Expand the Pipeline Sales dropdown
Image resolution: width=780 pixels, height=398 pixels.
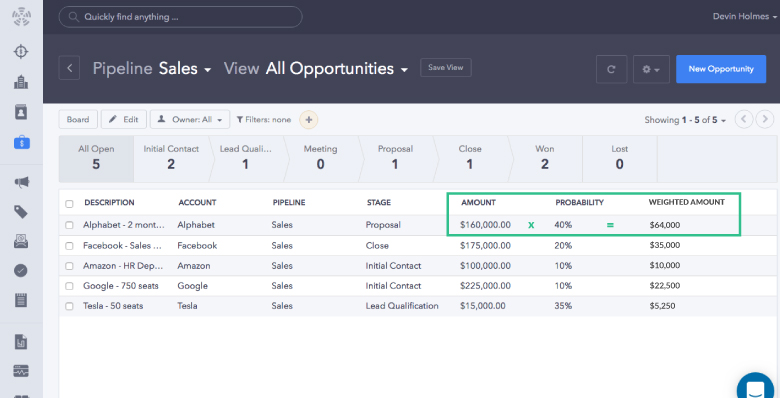coord(185,69)
